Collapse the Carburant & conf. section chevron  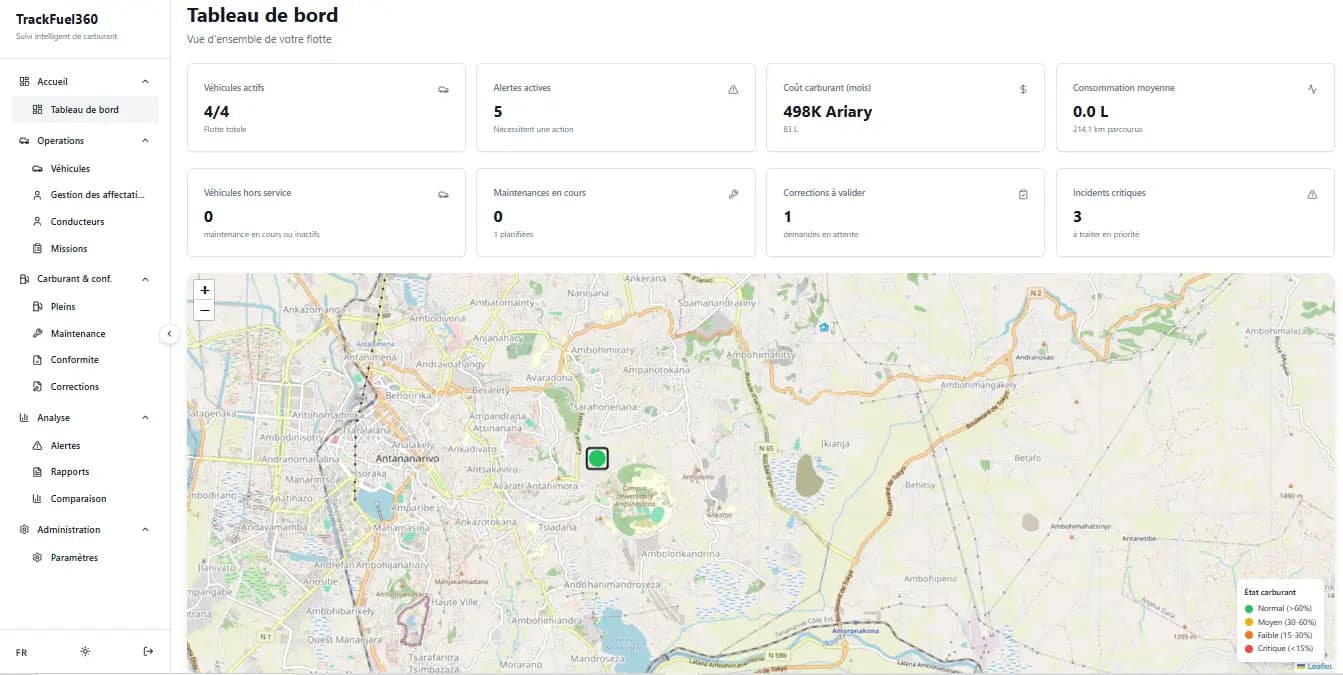point(145,279)
